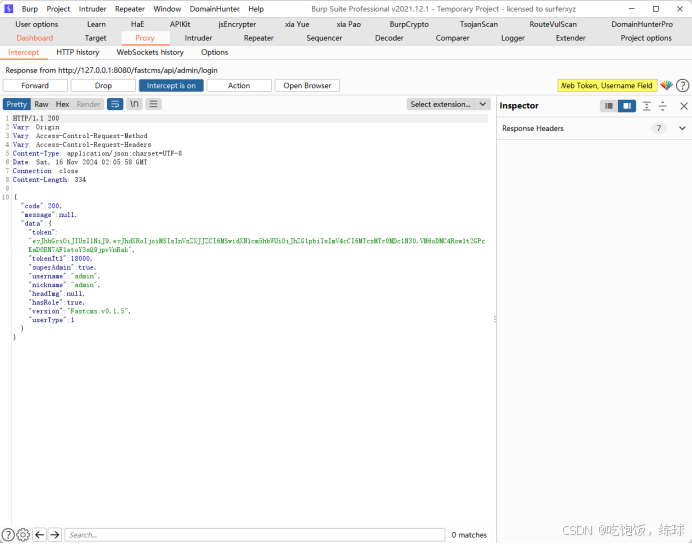Open help icon in search bar
The height and width of the screenshot is (544, 692).
8,535
